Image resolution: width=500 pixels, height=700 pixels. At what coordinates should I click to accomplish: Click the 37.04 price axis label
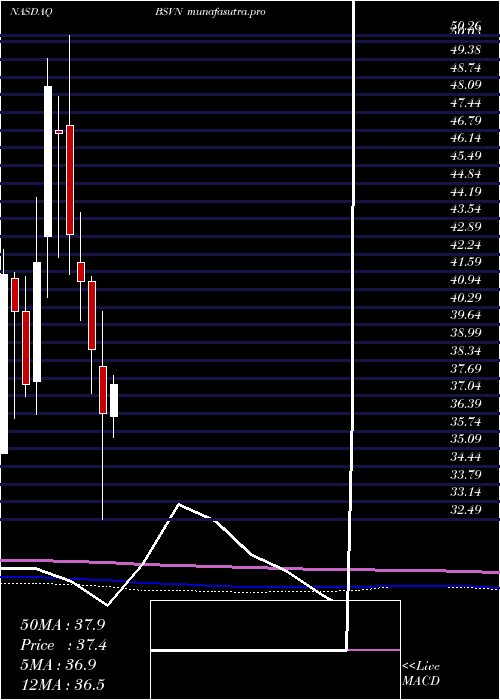pyautogui.click(x=465, y=386)
